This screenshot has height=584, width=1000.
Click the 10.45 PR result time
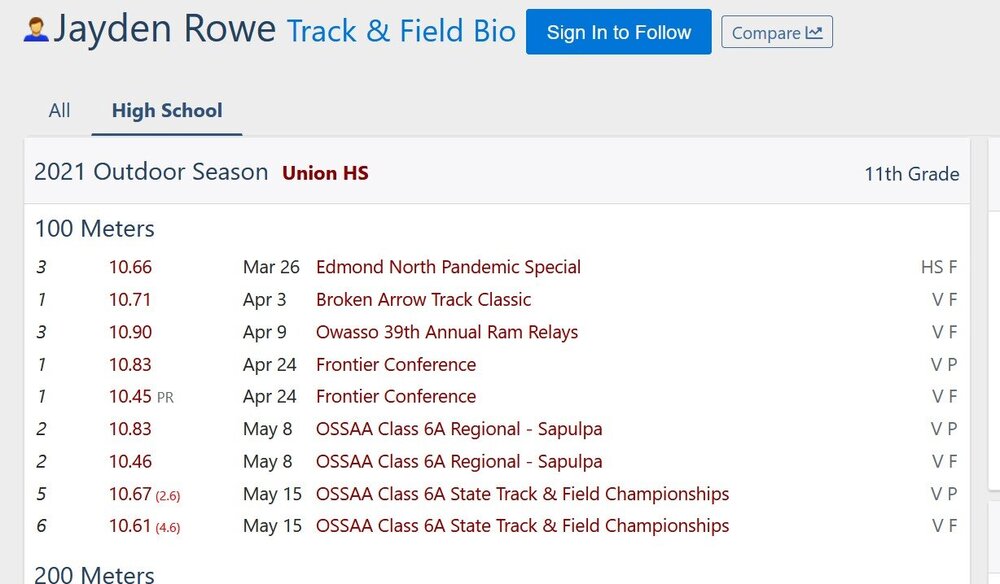pyautogui.click(x=130, y=396)
